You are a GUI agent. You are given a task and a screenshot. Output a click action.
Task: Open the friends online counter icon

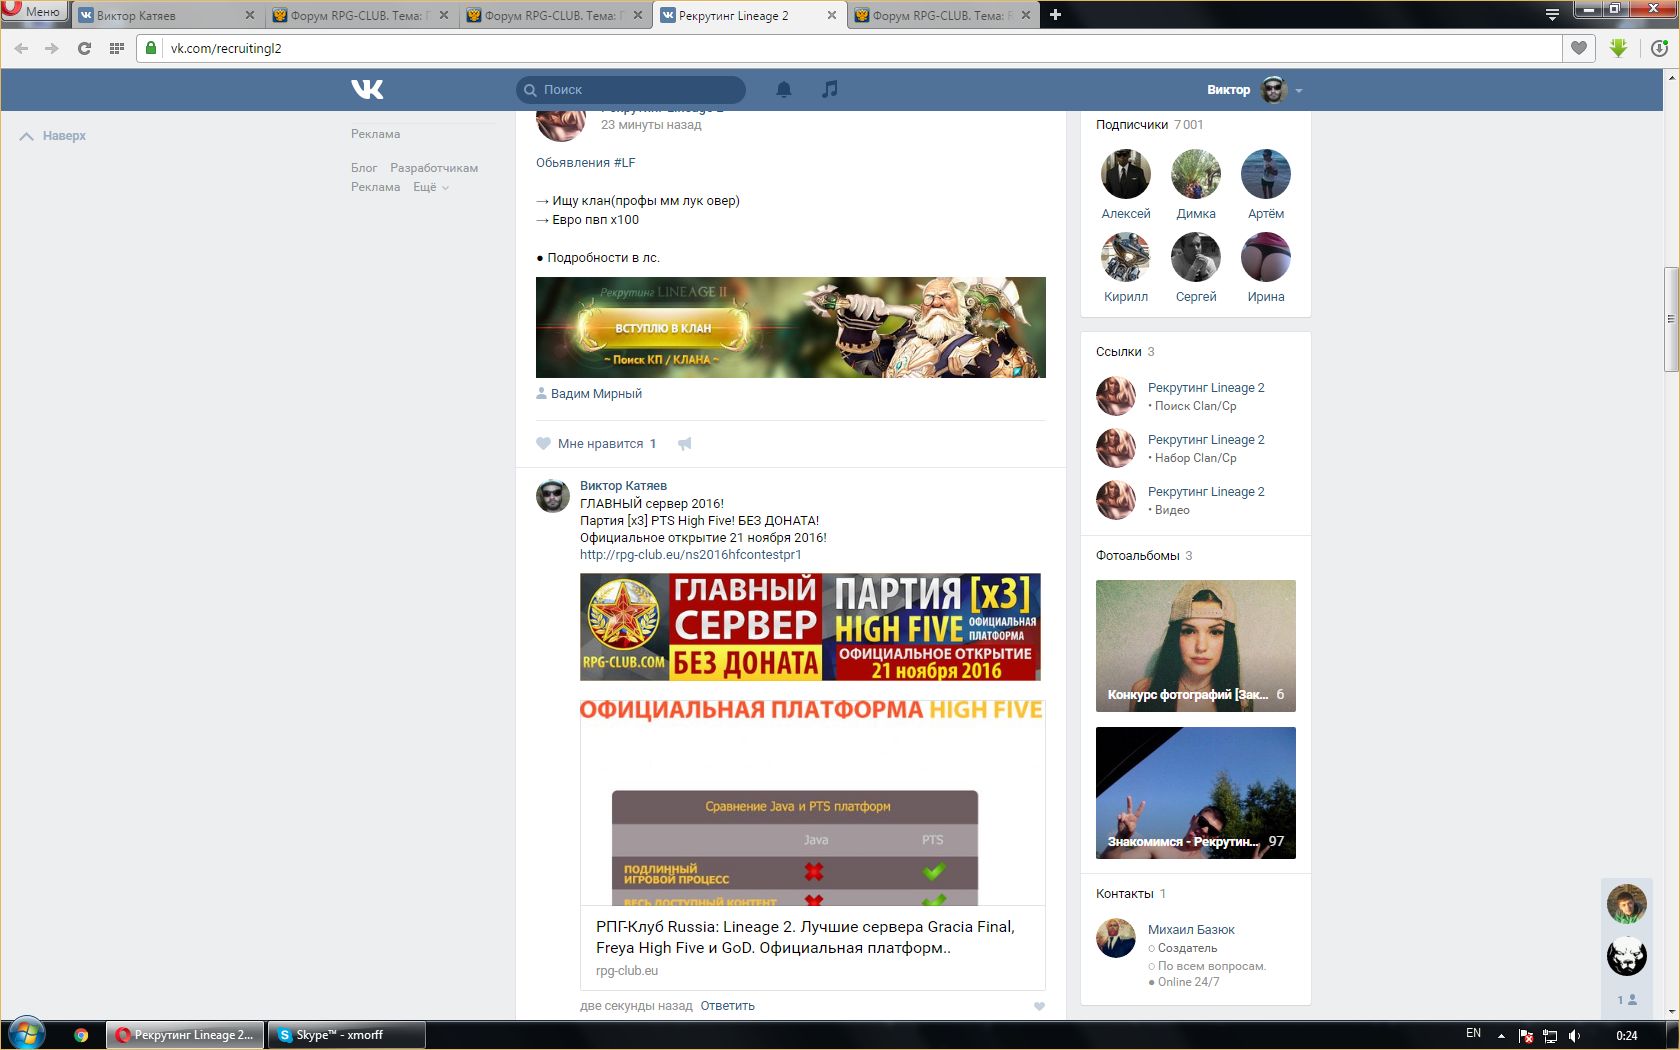point(1627,1000)
